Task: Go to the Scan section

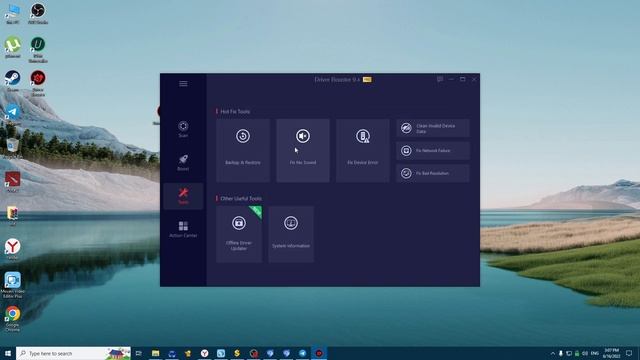Action: 183,129
